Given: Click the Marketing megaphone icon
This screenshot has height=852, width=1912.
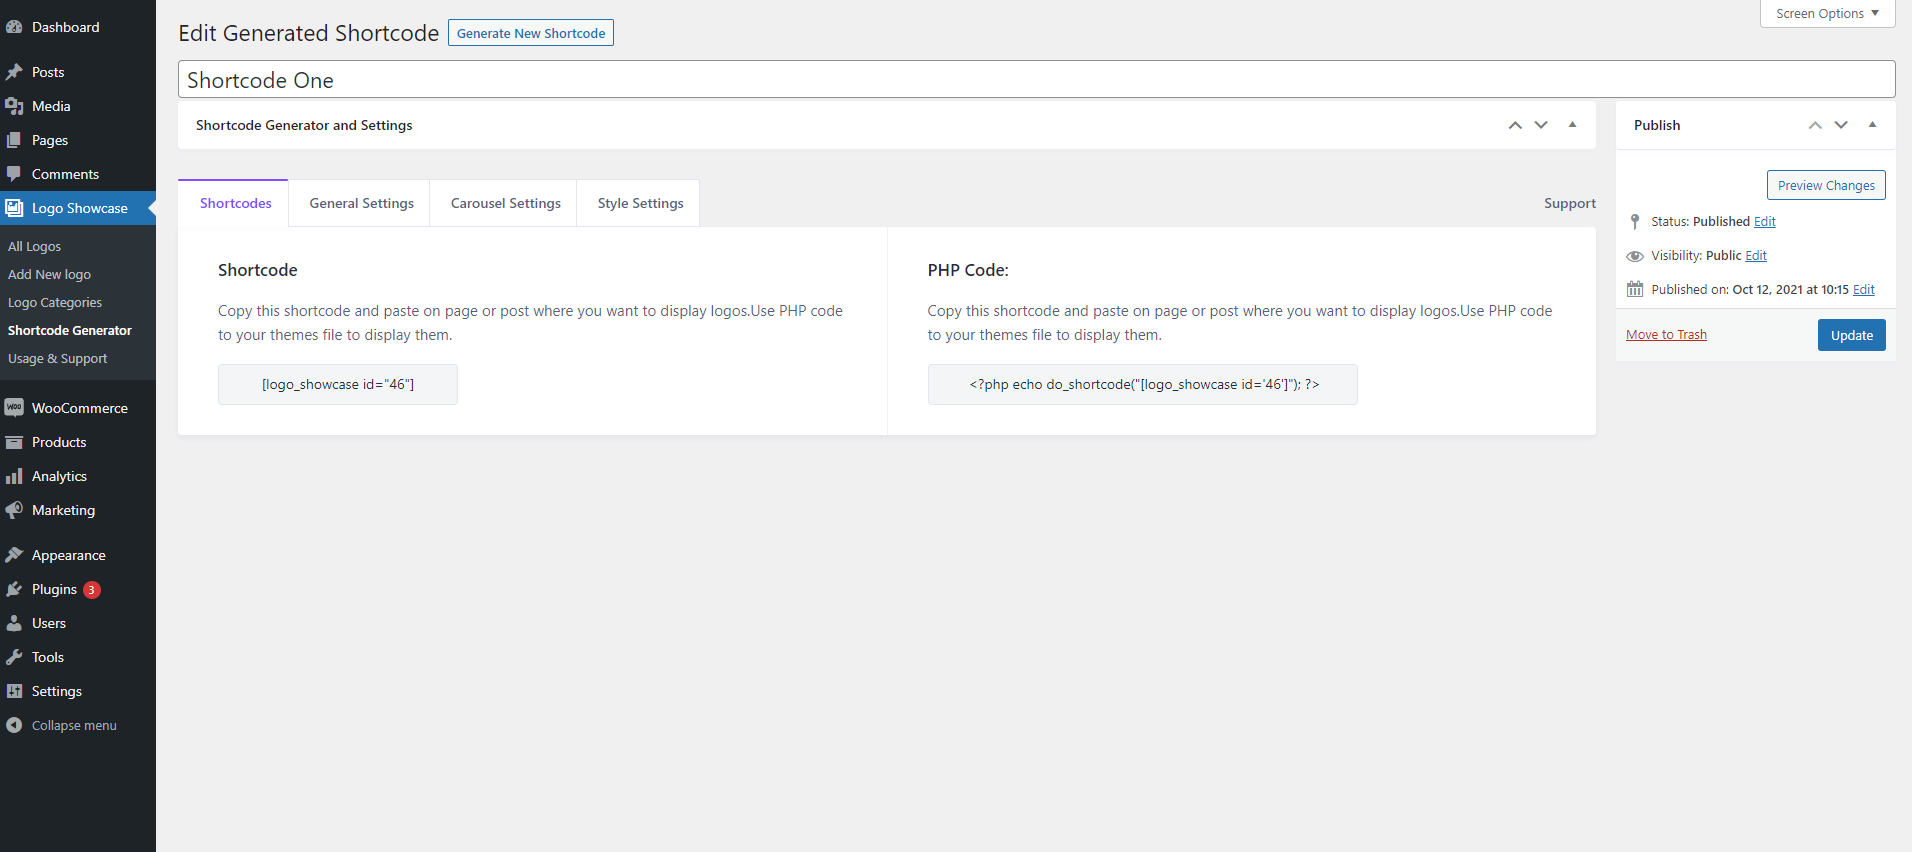Looking at the screenshot, I should pos(14,510).
